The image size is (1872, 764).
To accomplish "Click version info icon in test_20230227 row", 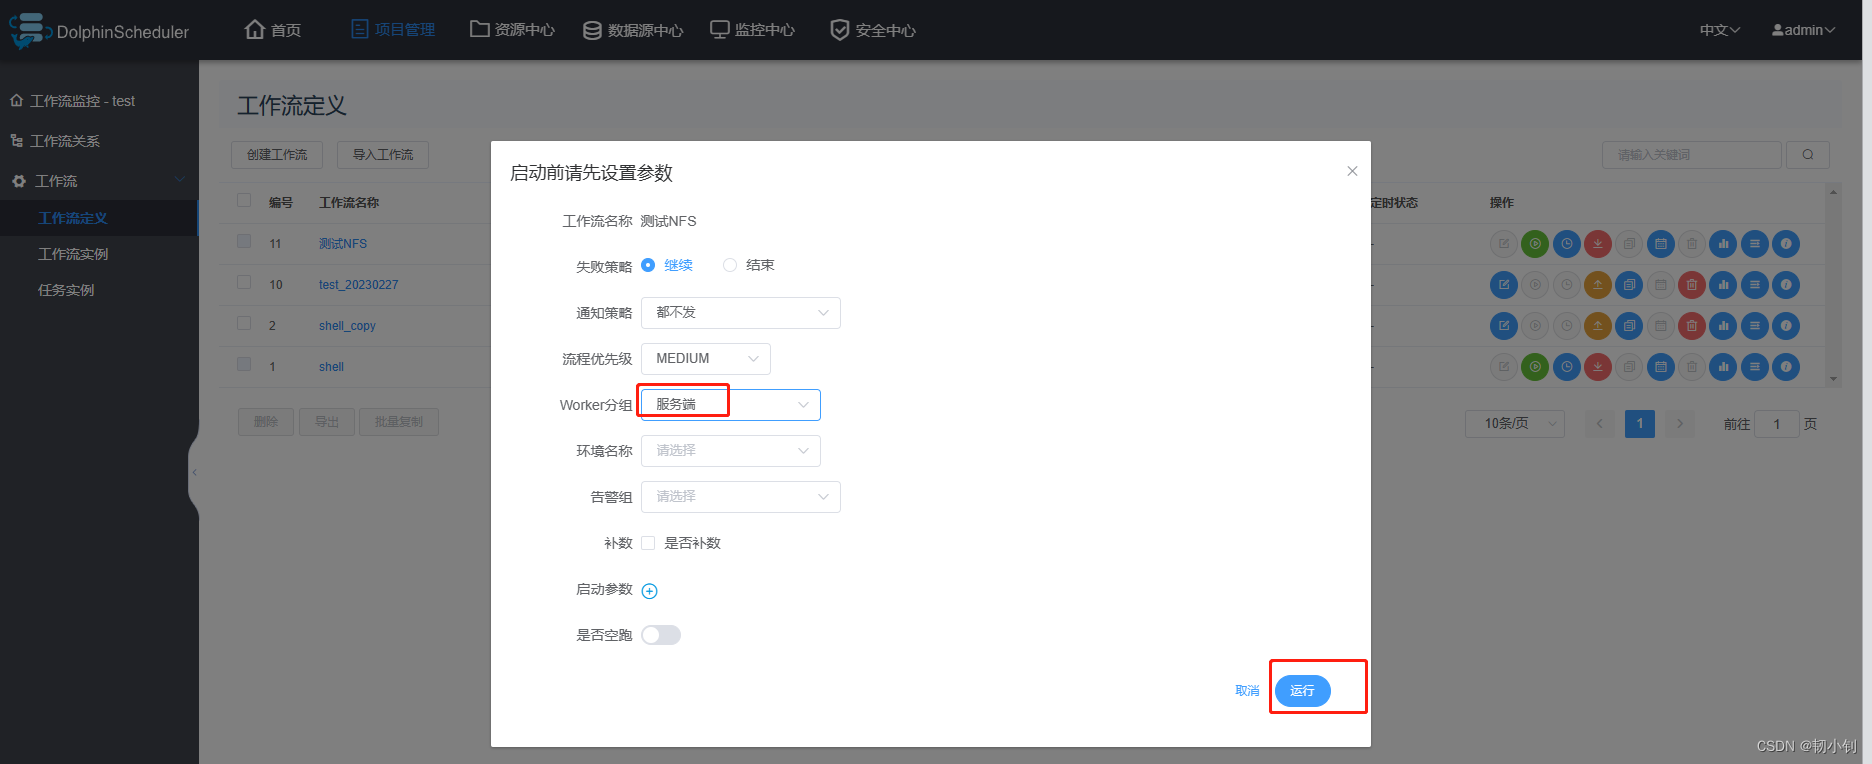I will 1786,285.
